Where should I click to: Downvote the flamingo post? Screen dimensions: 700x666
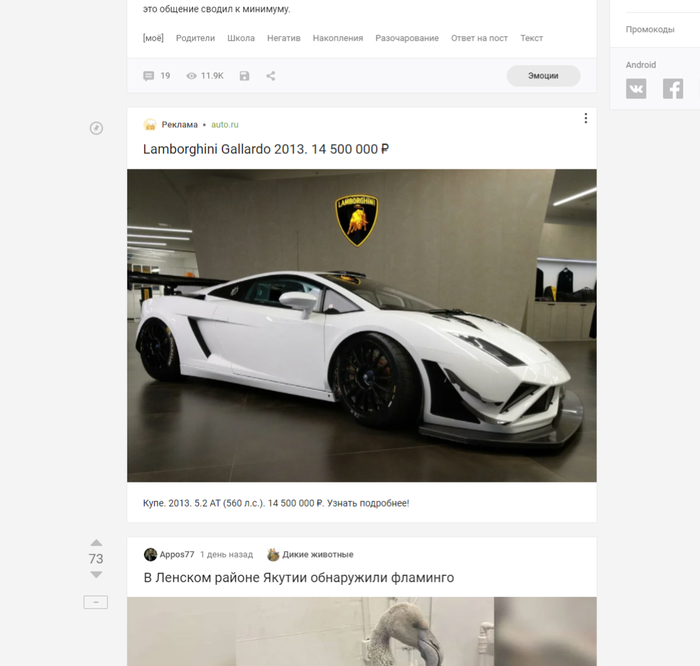96,574
